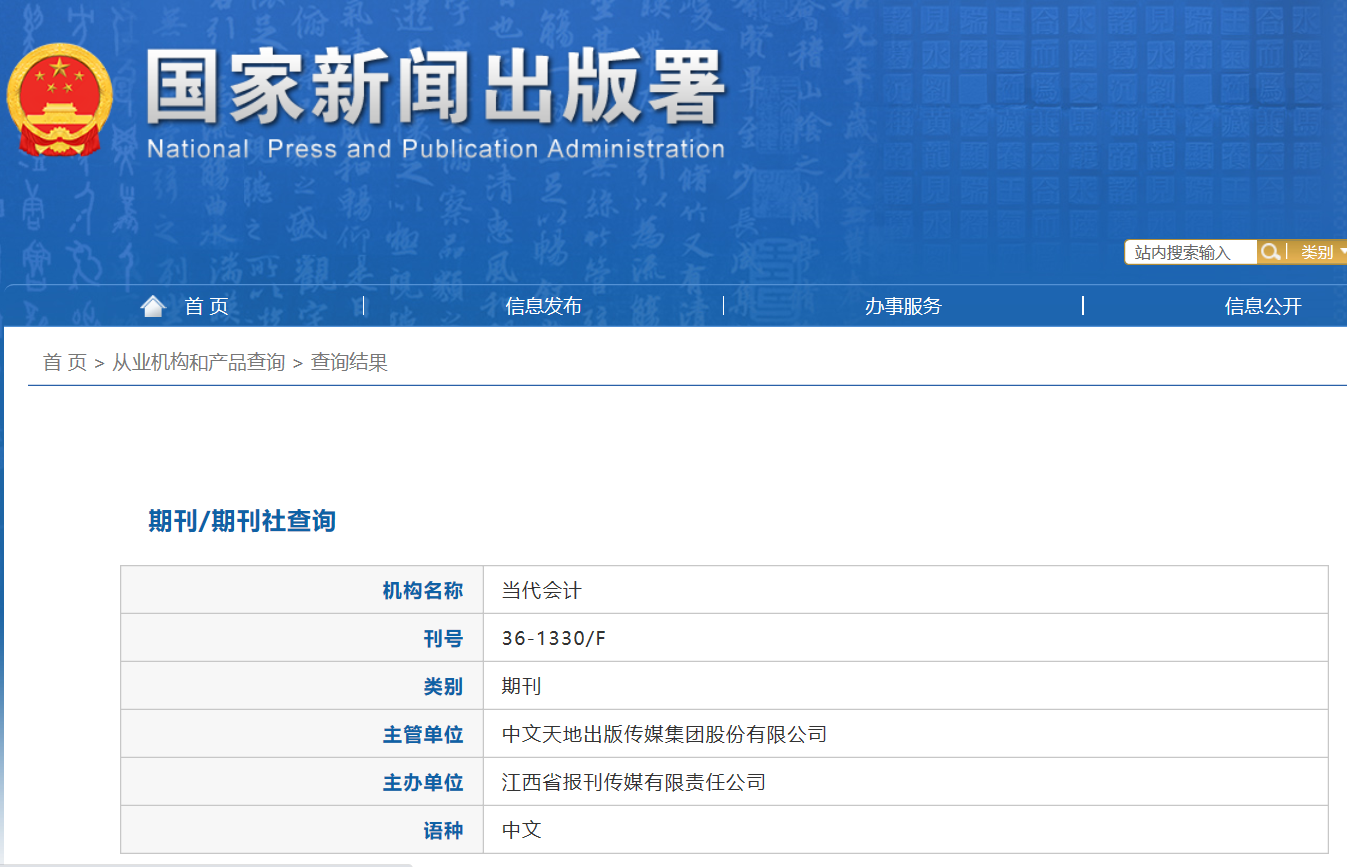Click the 查询结果 breadcrumb text
The width and height of the screenshot is (1347, 867).
pos(349,362)
